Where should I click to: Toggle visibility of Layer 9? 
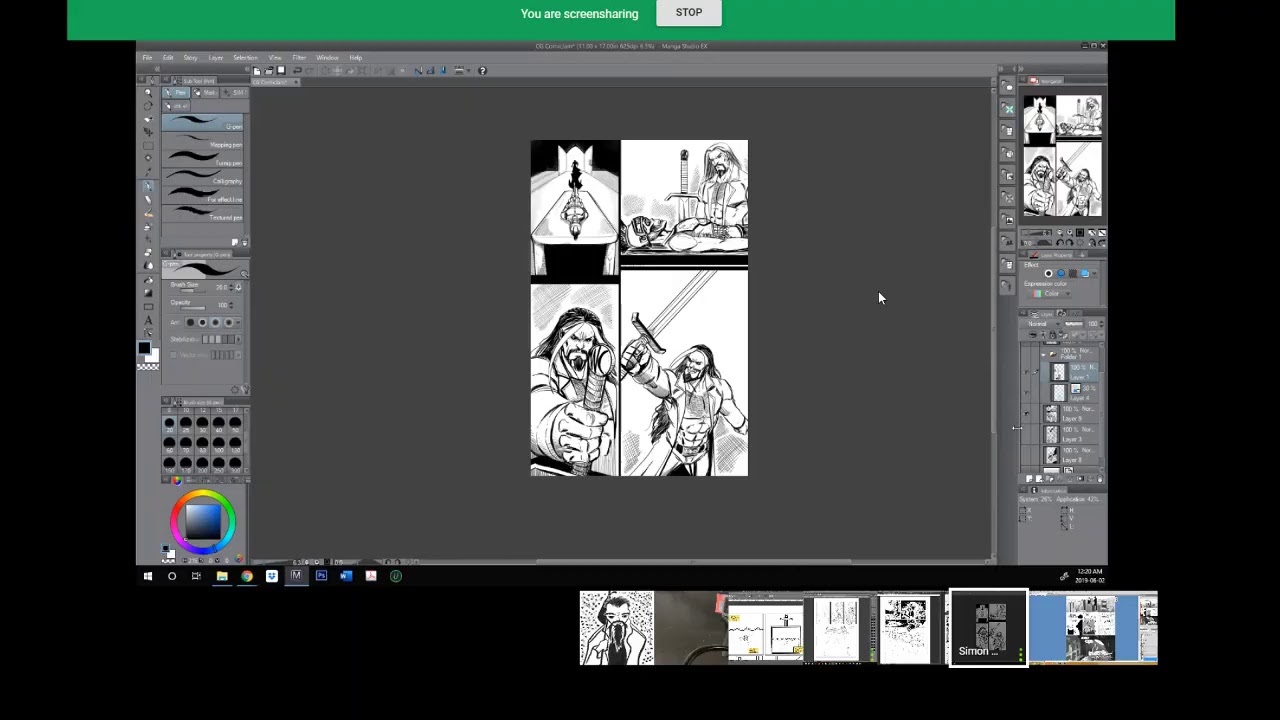(1027, 414)
